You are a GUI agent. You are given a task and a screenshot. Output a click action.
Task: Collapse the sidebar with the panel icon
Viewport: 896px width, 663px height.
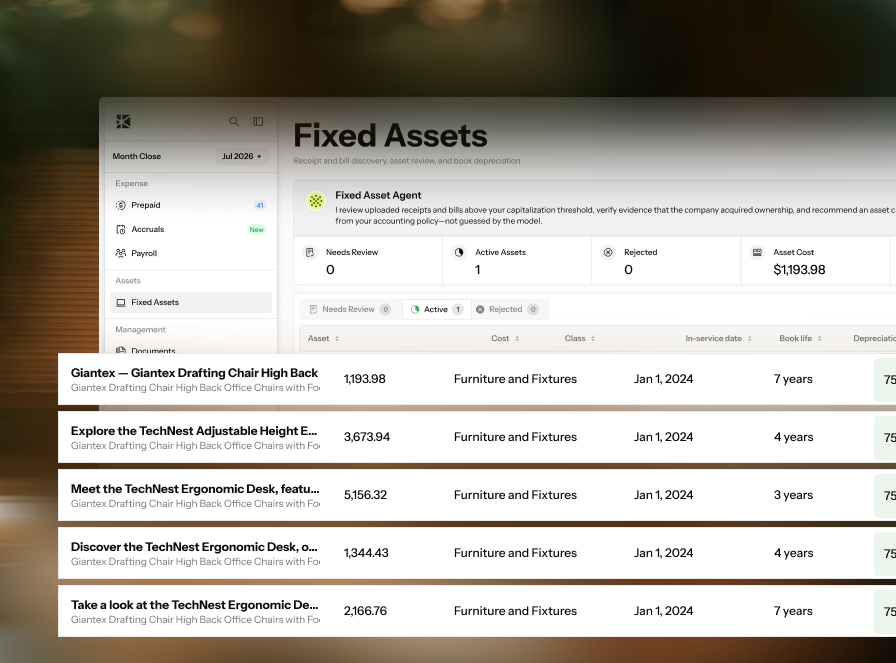(258, 121)
